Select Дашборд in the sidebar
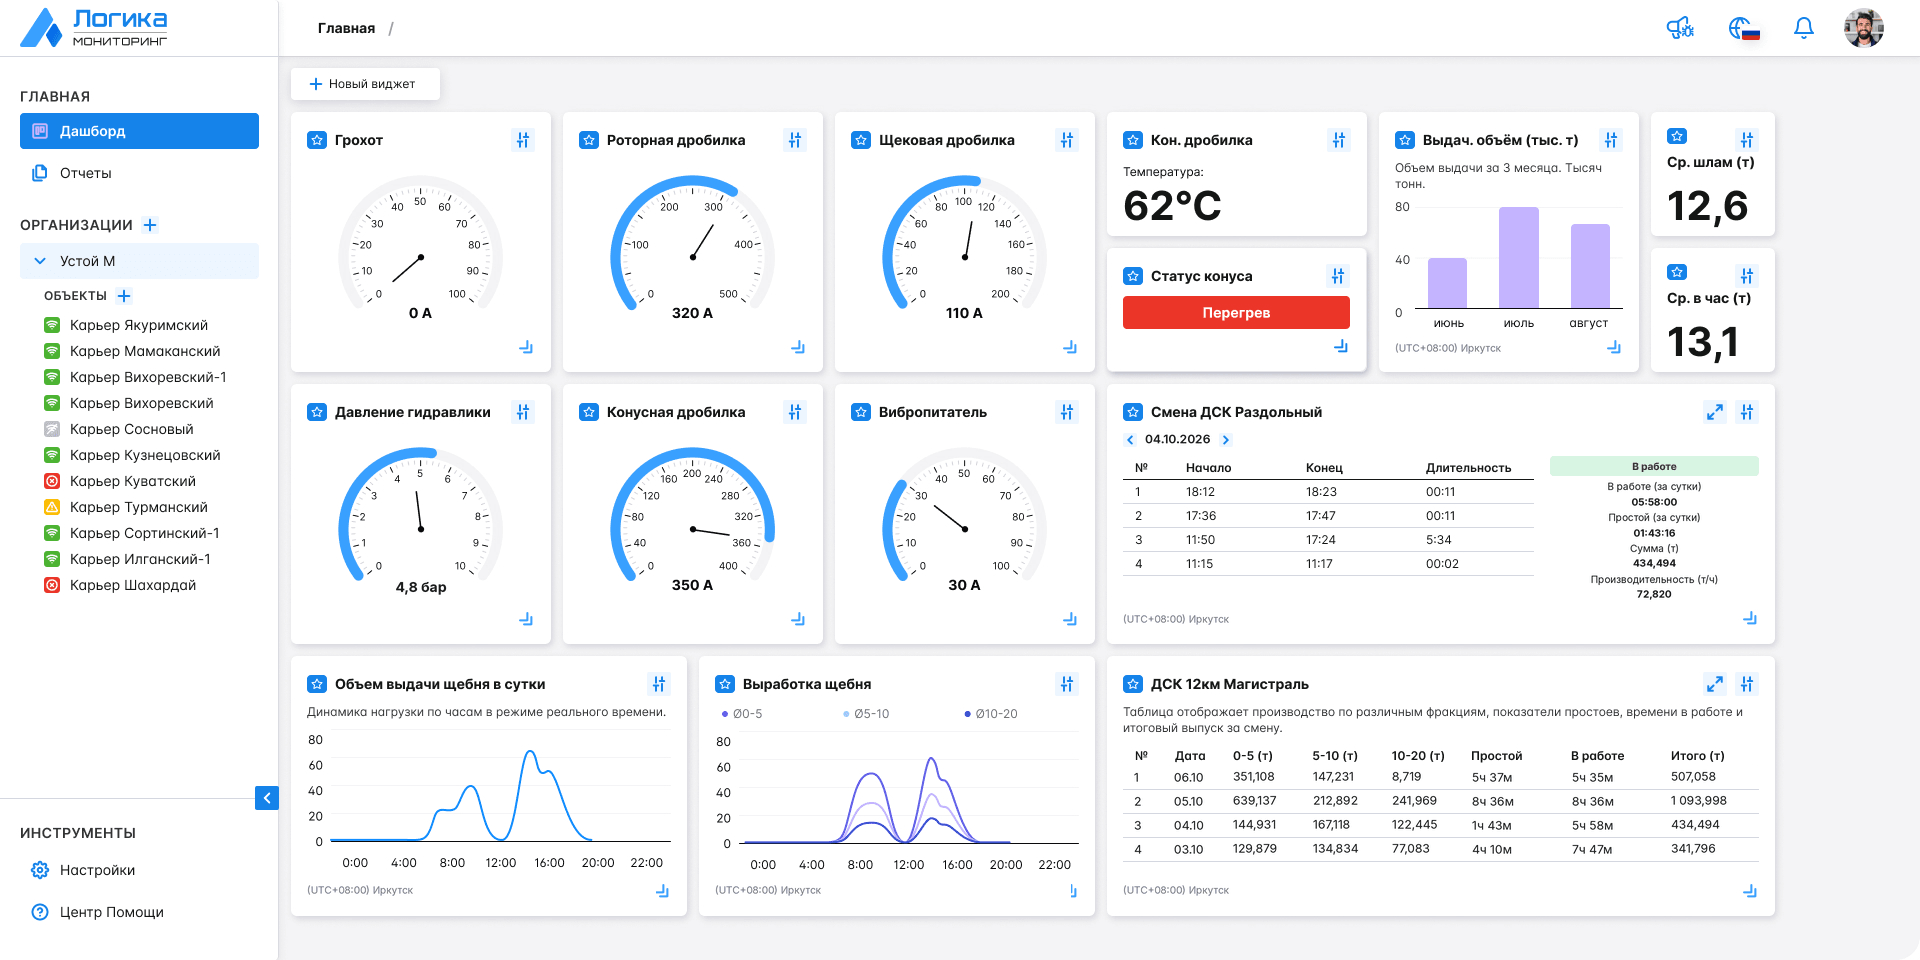This screenshot has width=1920, height=960. point(139,131)
